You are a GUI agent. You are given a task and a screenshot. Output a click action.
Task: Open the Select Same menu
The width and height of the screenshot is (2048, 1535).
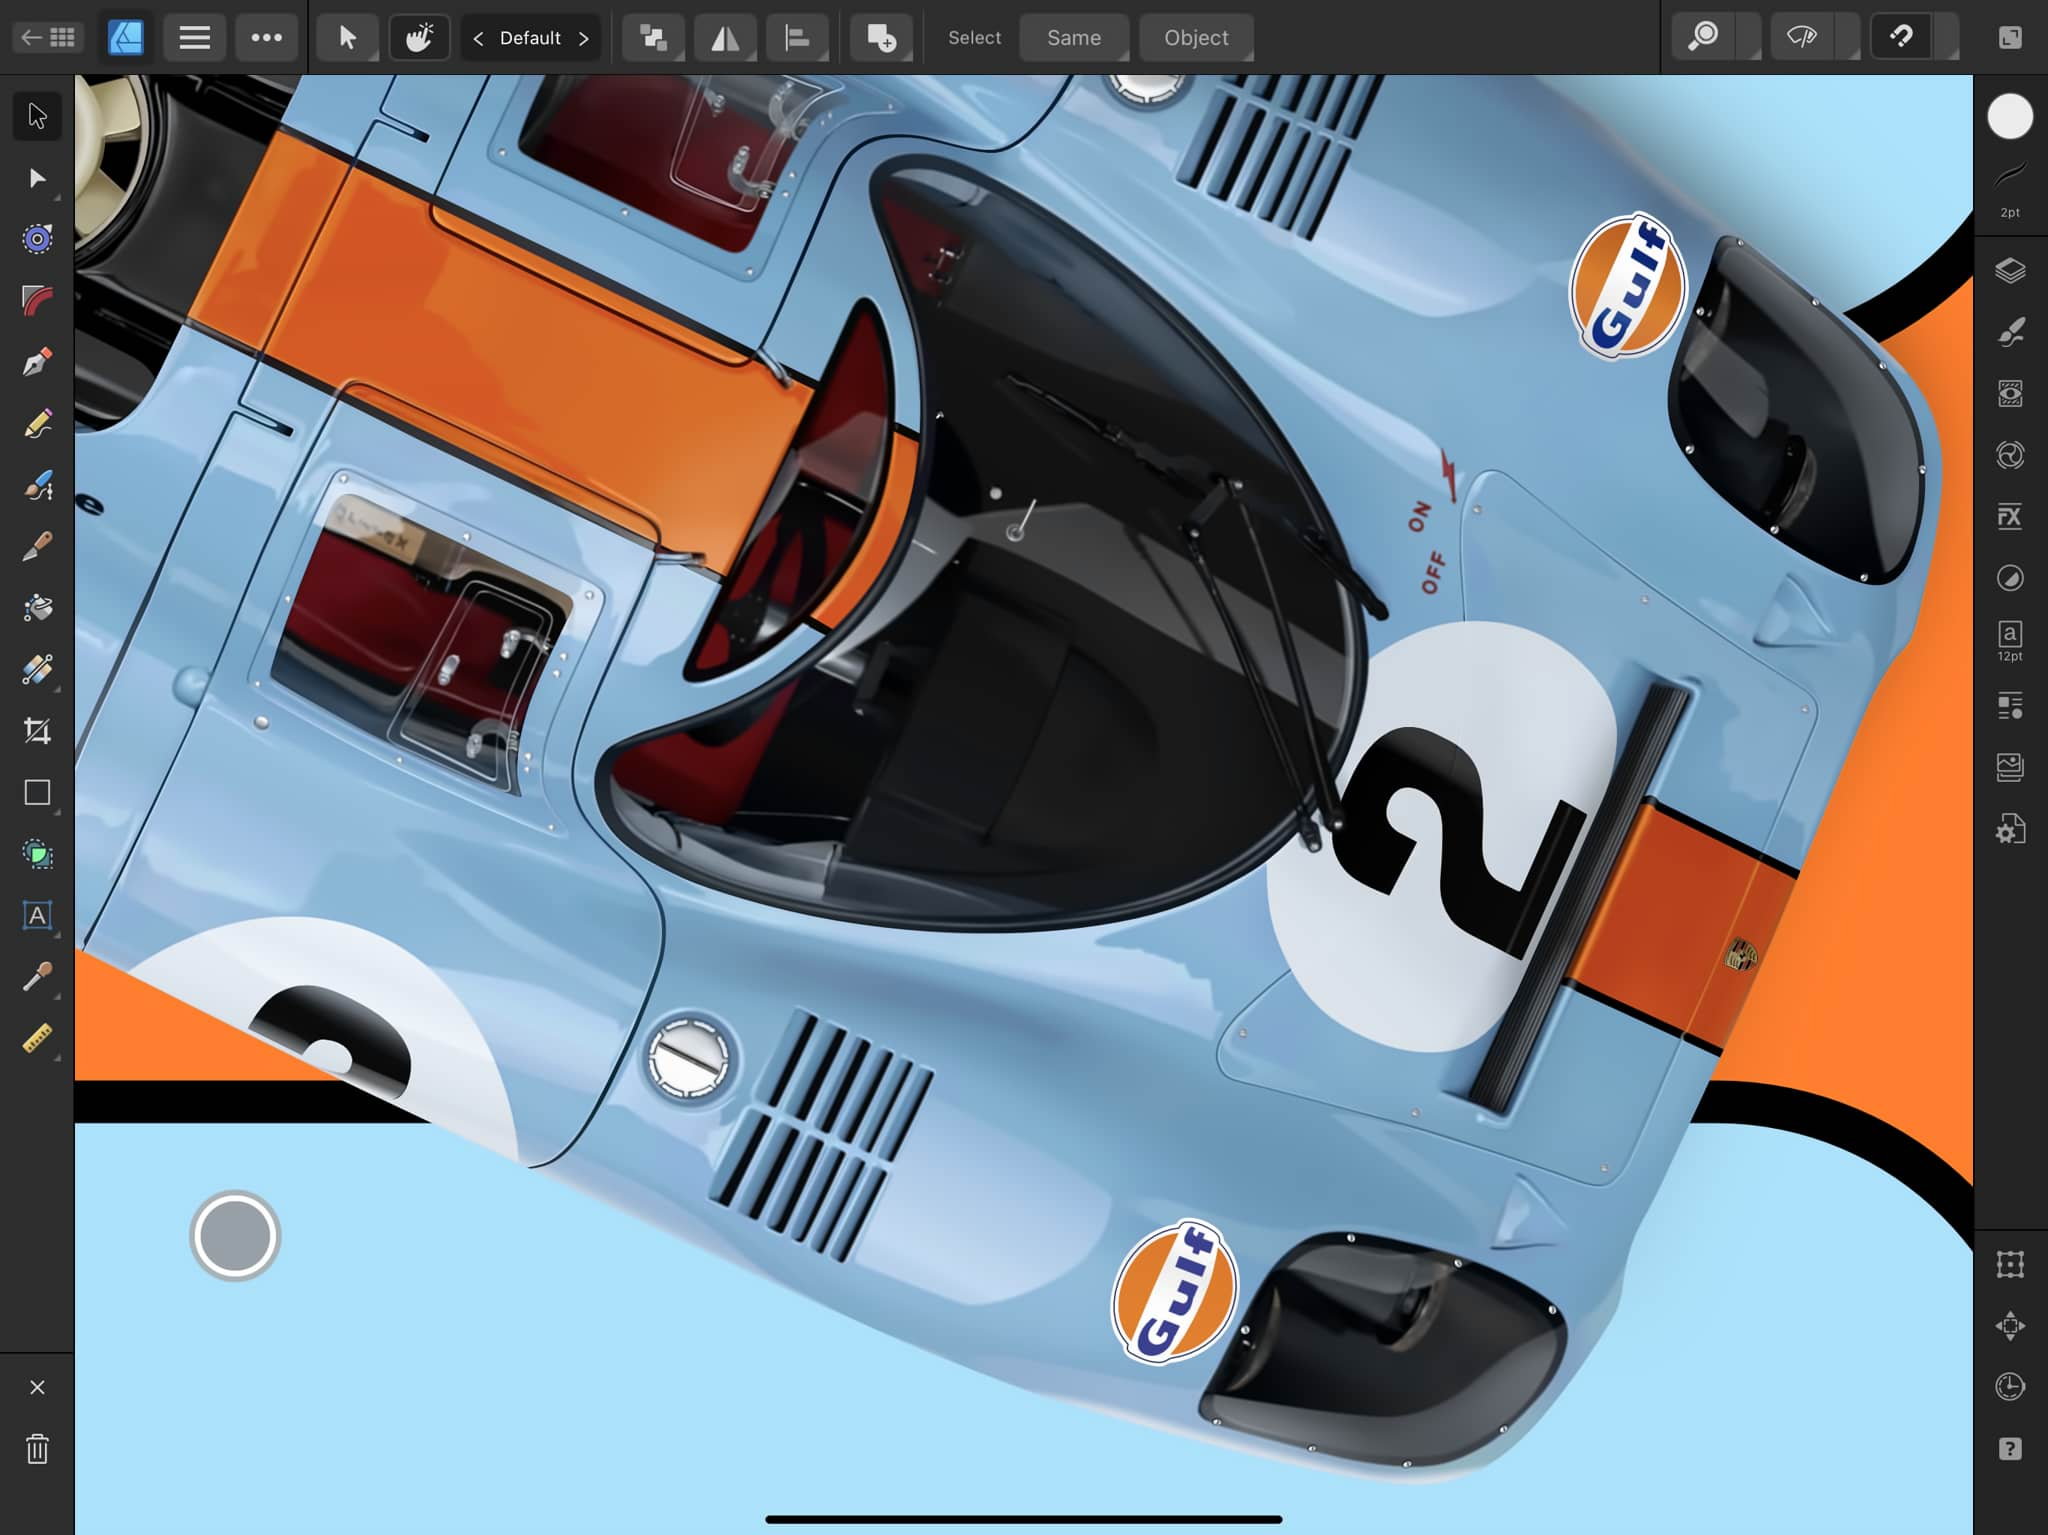(x=1074, y=38)
